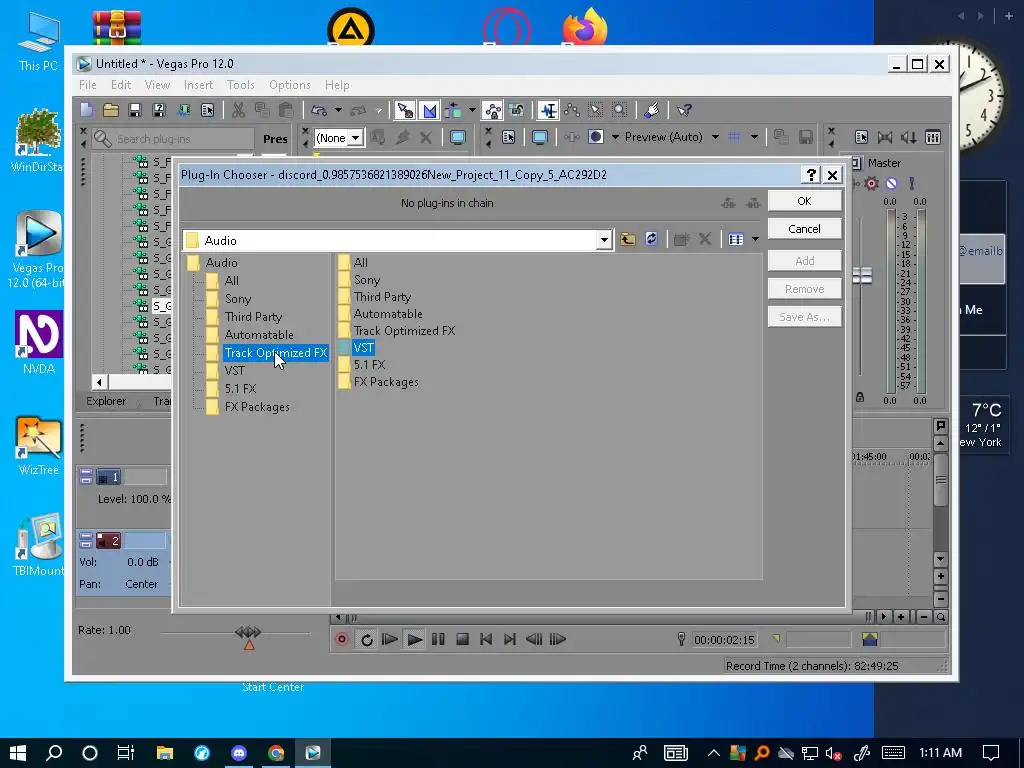Image resolution: width=1024 pixels, height=768 pixels.
Task: Click the timecode display 00:00:02:15
Action: click(x=724, y=640)
